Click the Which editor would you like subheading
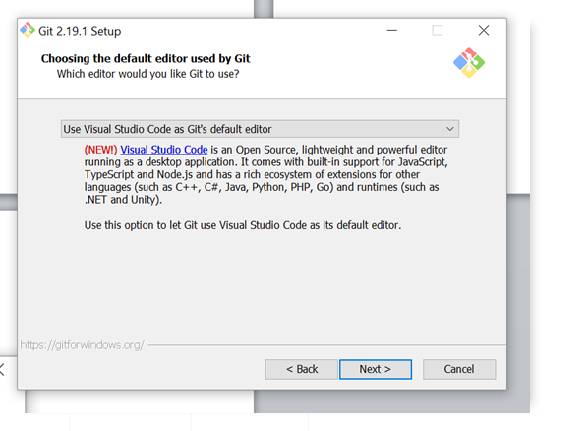The image size is (563, 431). click(148, 74)
